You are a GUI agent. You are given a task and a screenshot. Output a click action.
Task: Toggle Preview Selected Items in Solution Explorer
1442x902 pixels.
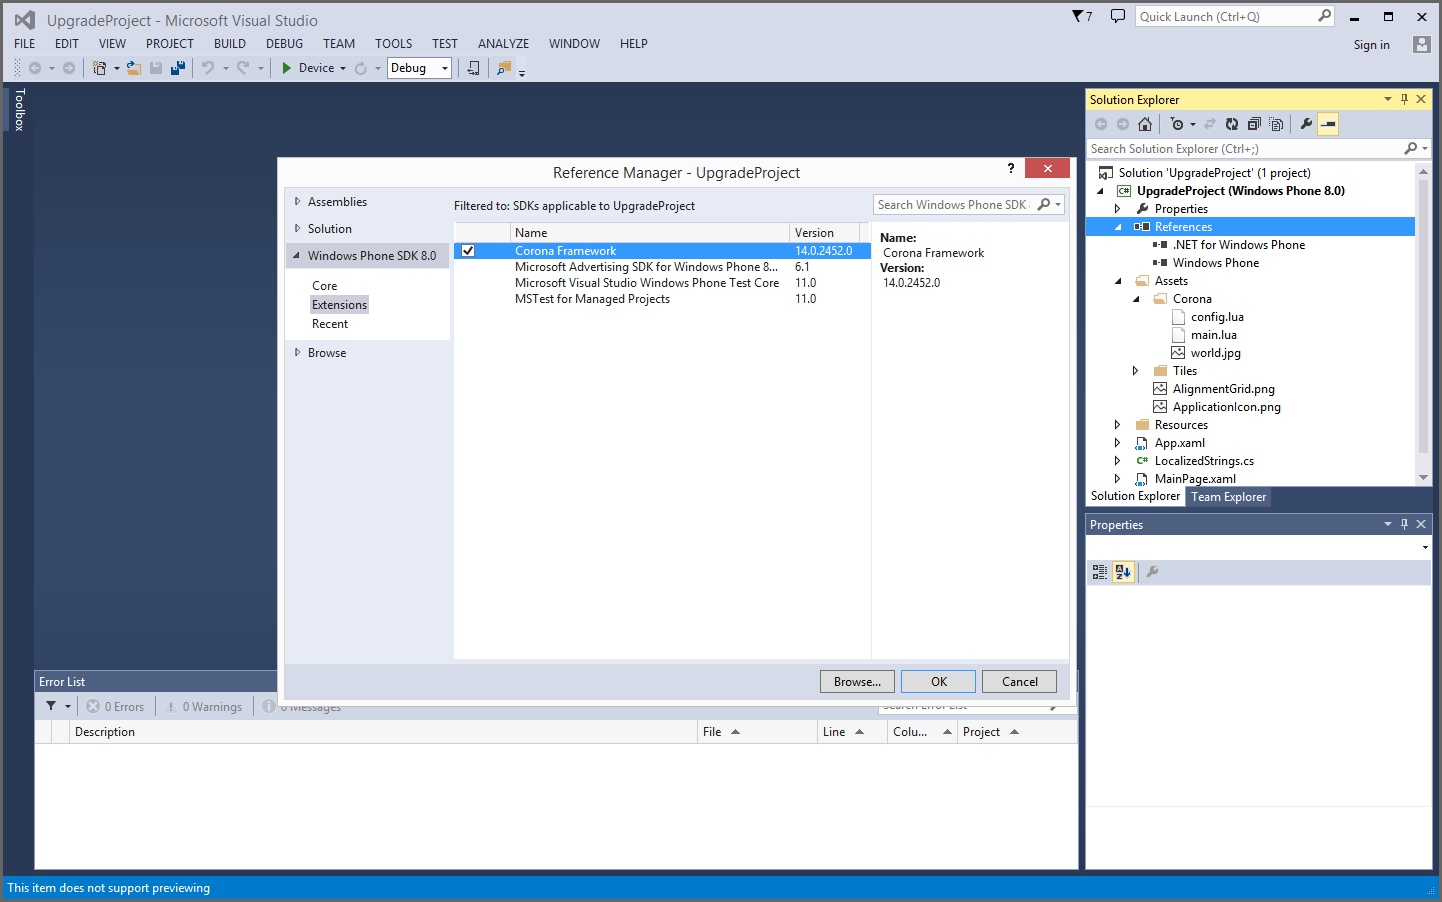tap(1328, 124)
